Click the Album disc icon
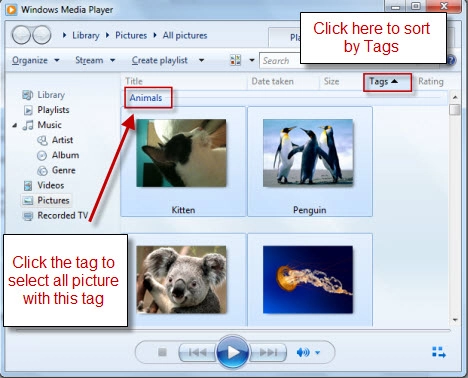468x378 pixels. (42, 155)
